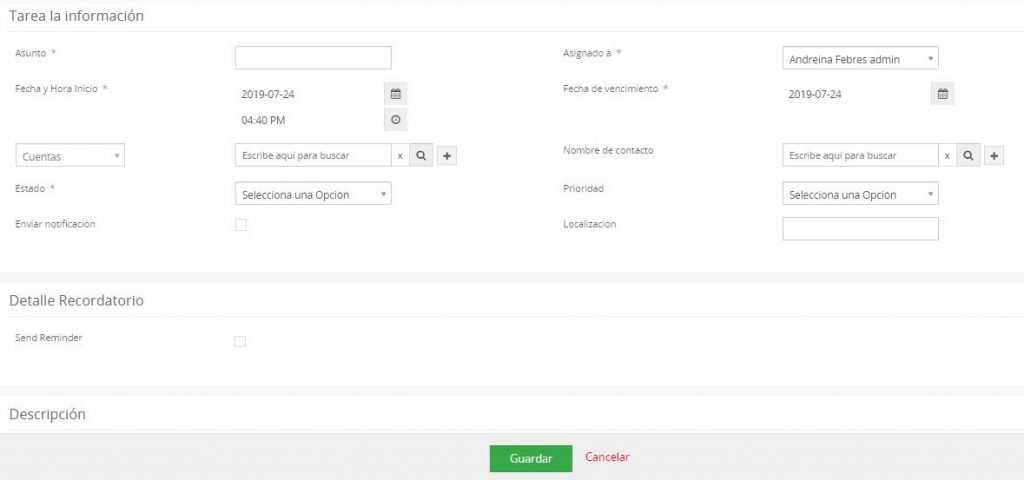The image size is (1024, 480).
Task: Open the Cuentas module type dropdown
Action: point(70,156)
